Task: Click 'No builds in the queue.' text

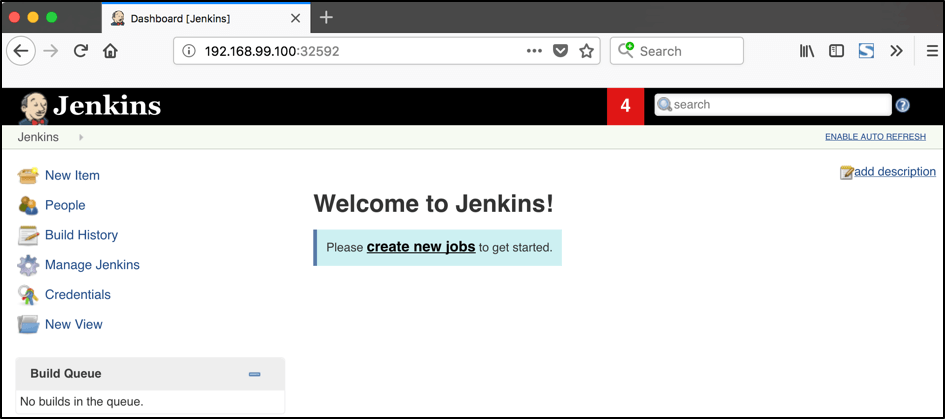Action: click(82, 402)
